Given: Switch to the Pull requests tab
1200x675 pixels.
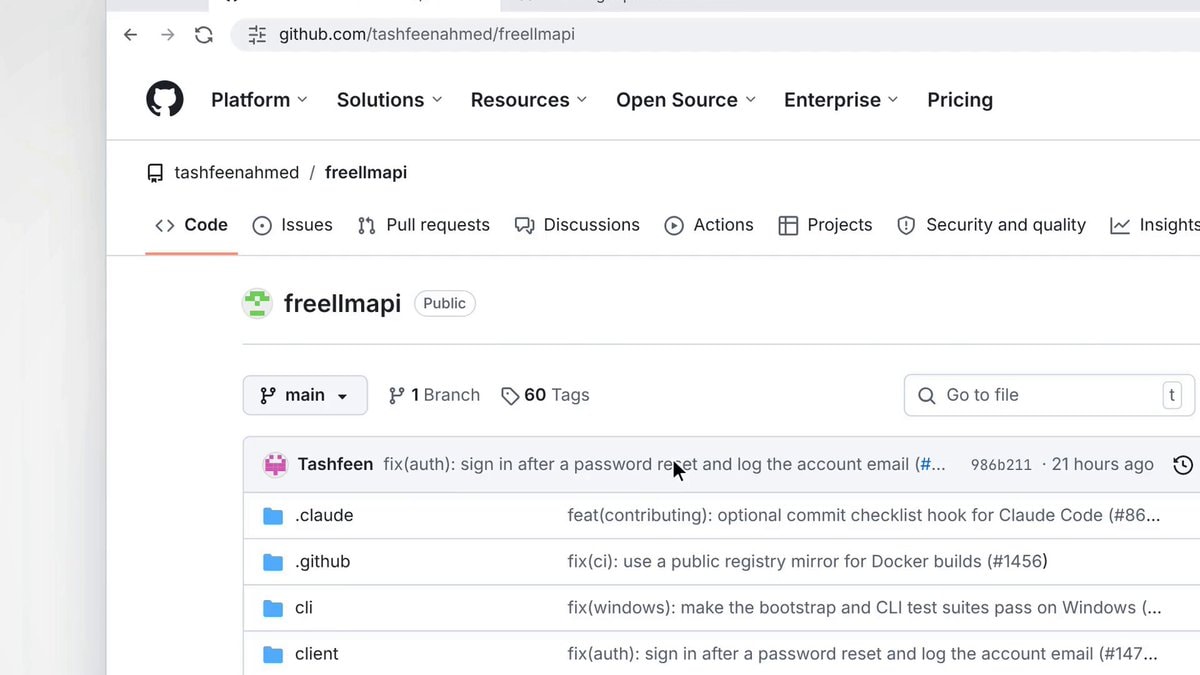Looking at the screenshot, I should click(x=423, y=225).
